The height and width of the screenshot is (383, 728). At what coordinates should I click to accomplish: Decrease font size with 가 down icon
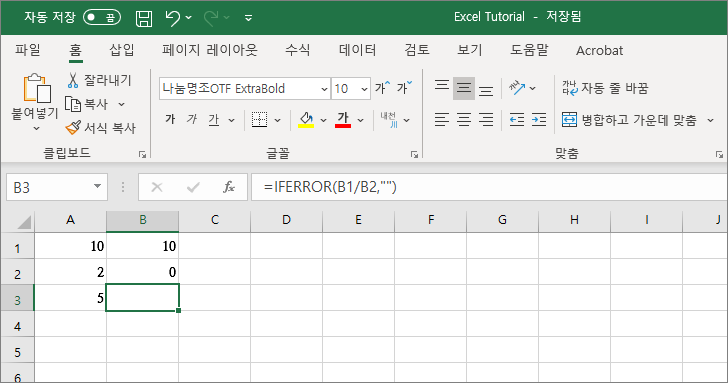click(x=404, y=87)
